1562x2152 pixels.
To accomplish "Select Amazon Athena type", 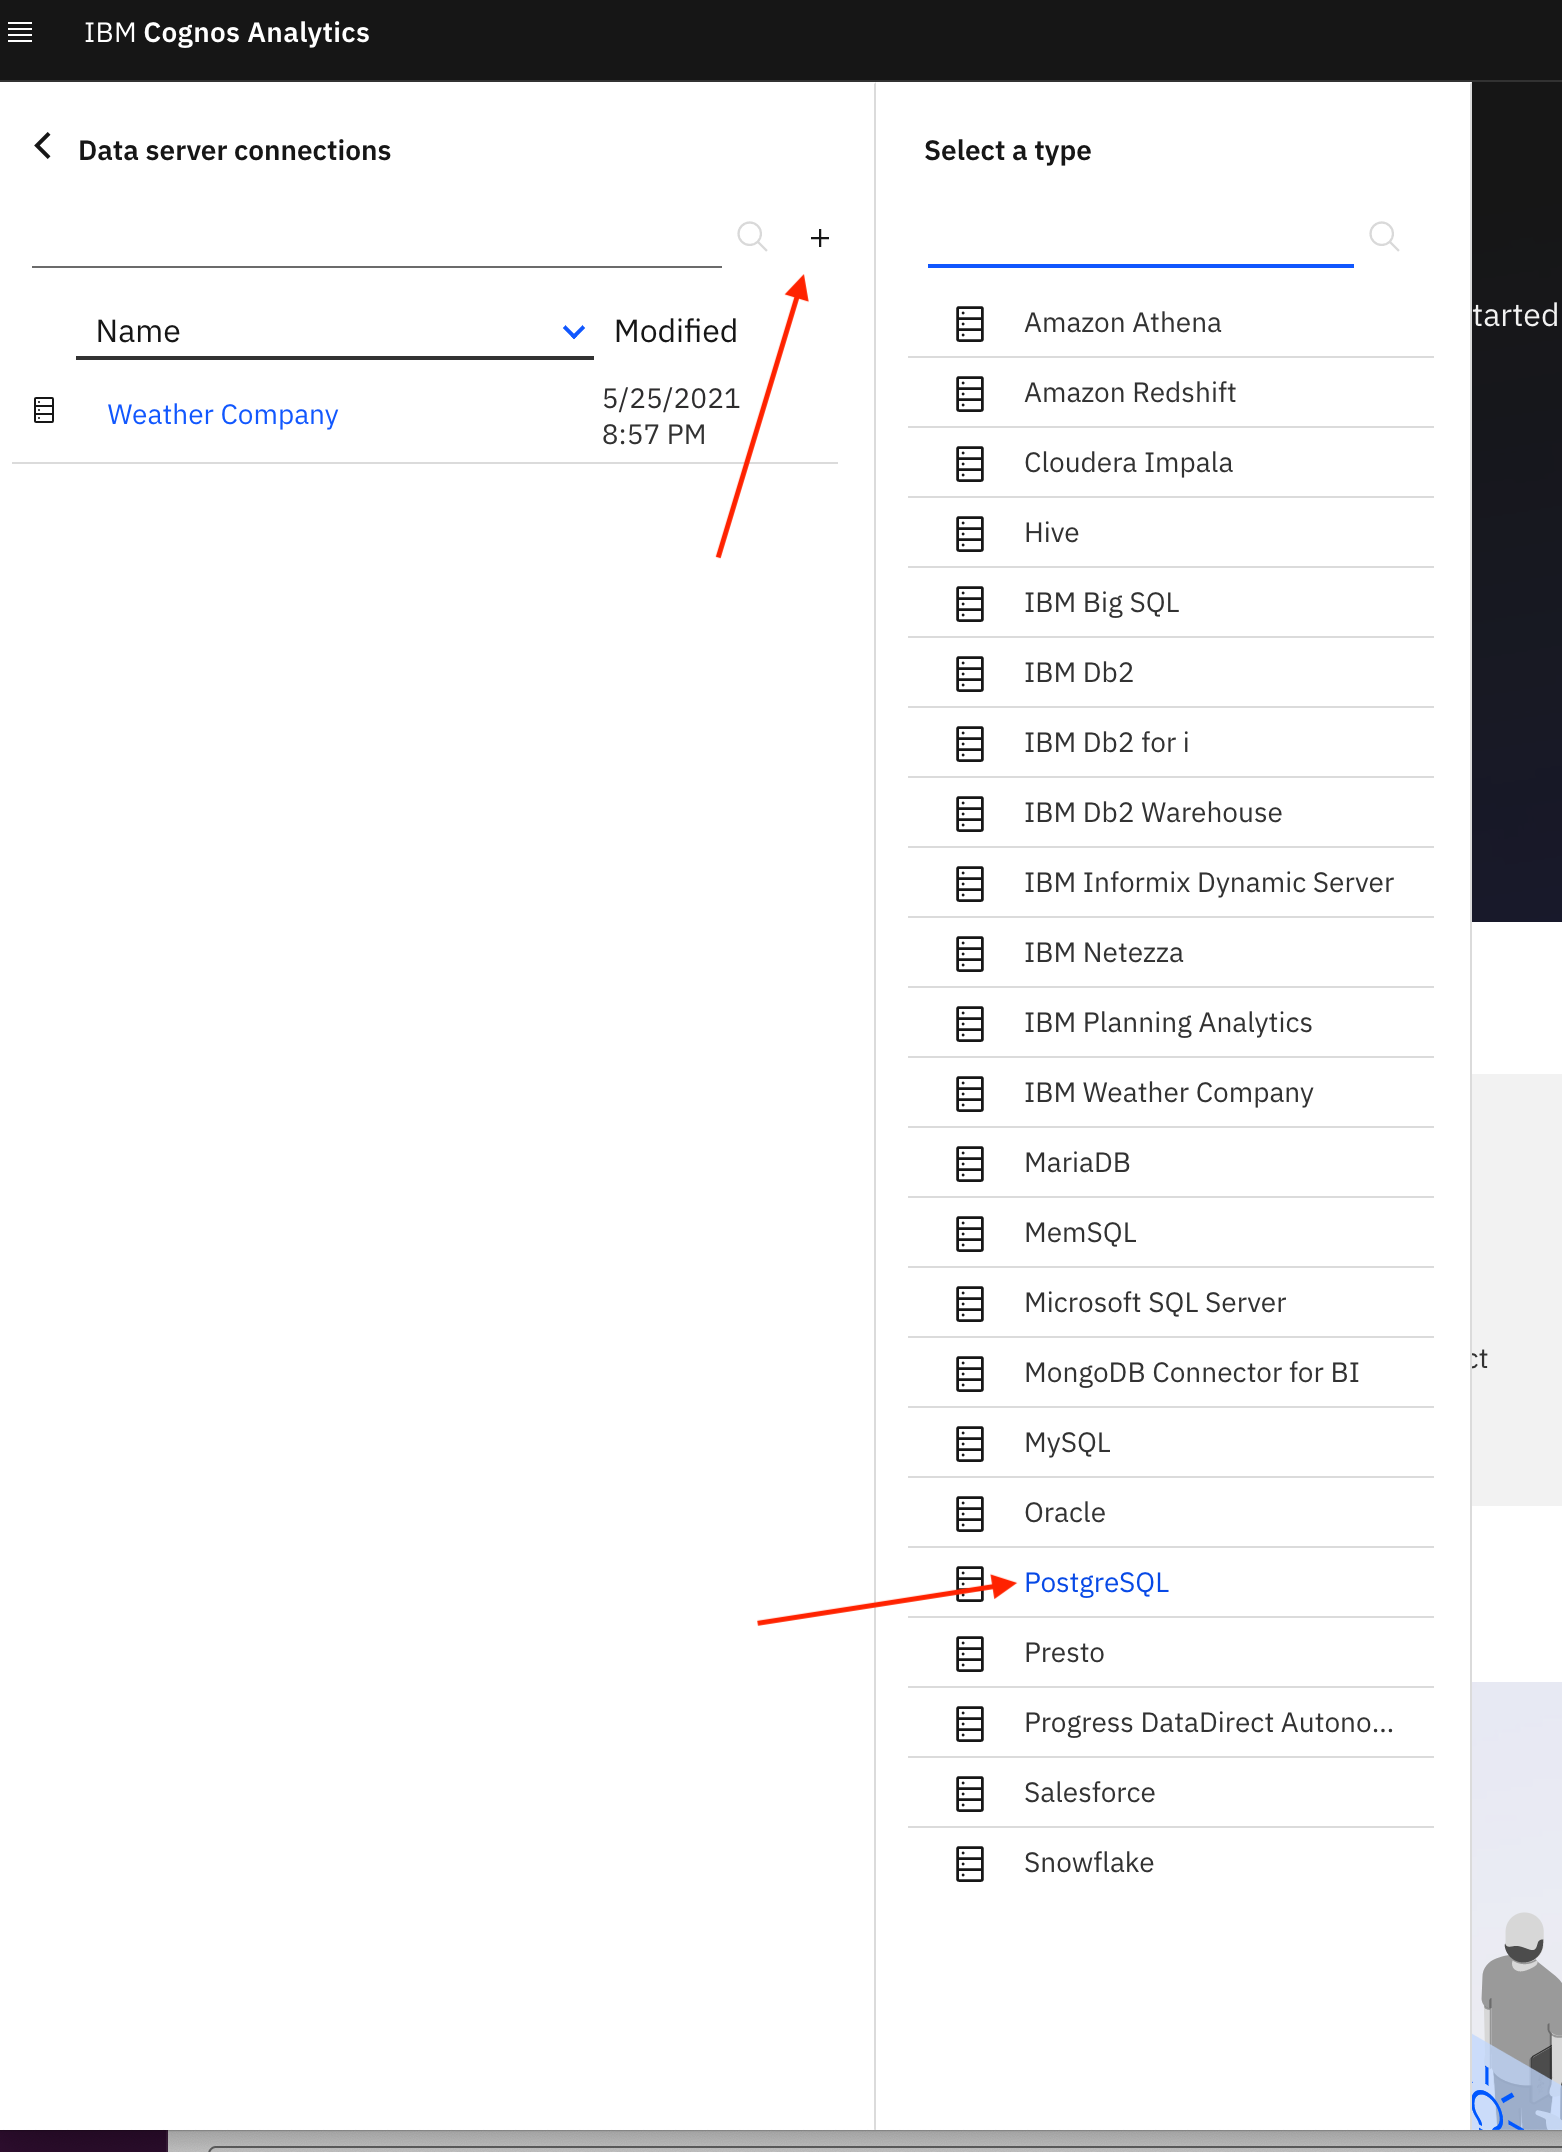I will 1171,323.
